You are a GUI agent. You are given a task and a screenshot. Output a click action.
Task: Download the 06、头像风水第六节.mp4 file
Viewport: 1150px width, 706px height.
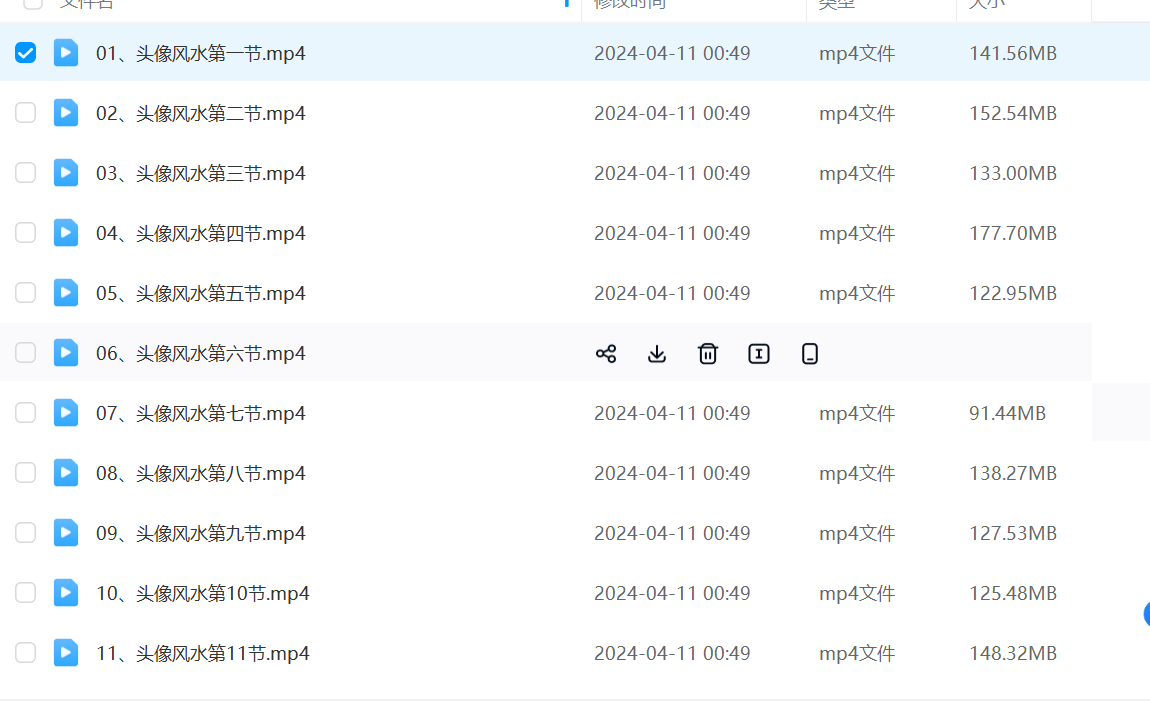click(657, 353)
